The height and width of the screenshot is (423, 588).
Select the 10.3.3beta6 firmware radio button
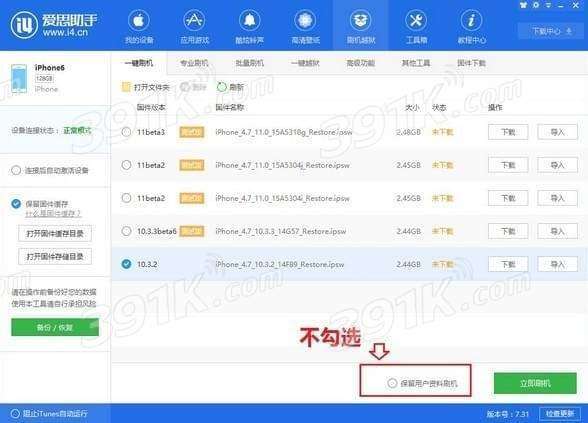[x=126, y=231]
